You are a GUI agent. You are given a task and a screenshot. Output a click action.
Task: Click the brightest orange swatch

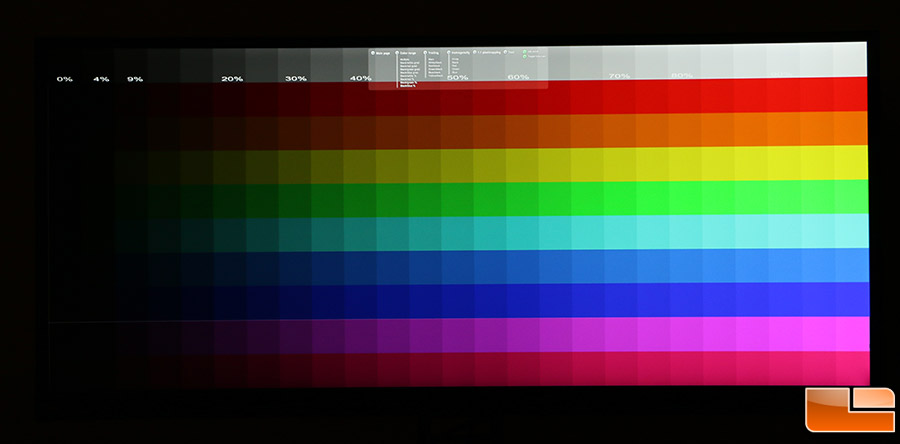pyautogui.click(x=851, y=128)
